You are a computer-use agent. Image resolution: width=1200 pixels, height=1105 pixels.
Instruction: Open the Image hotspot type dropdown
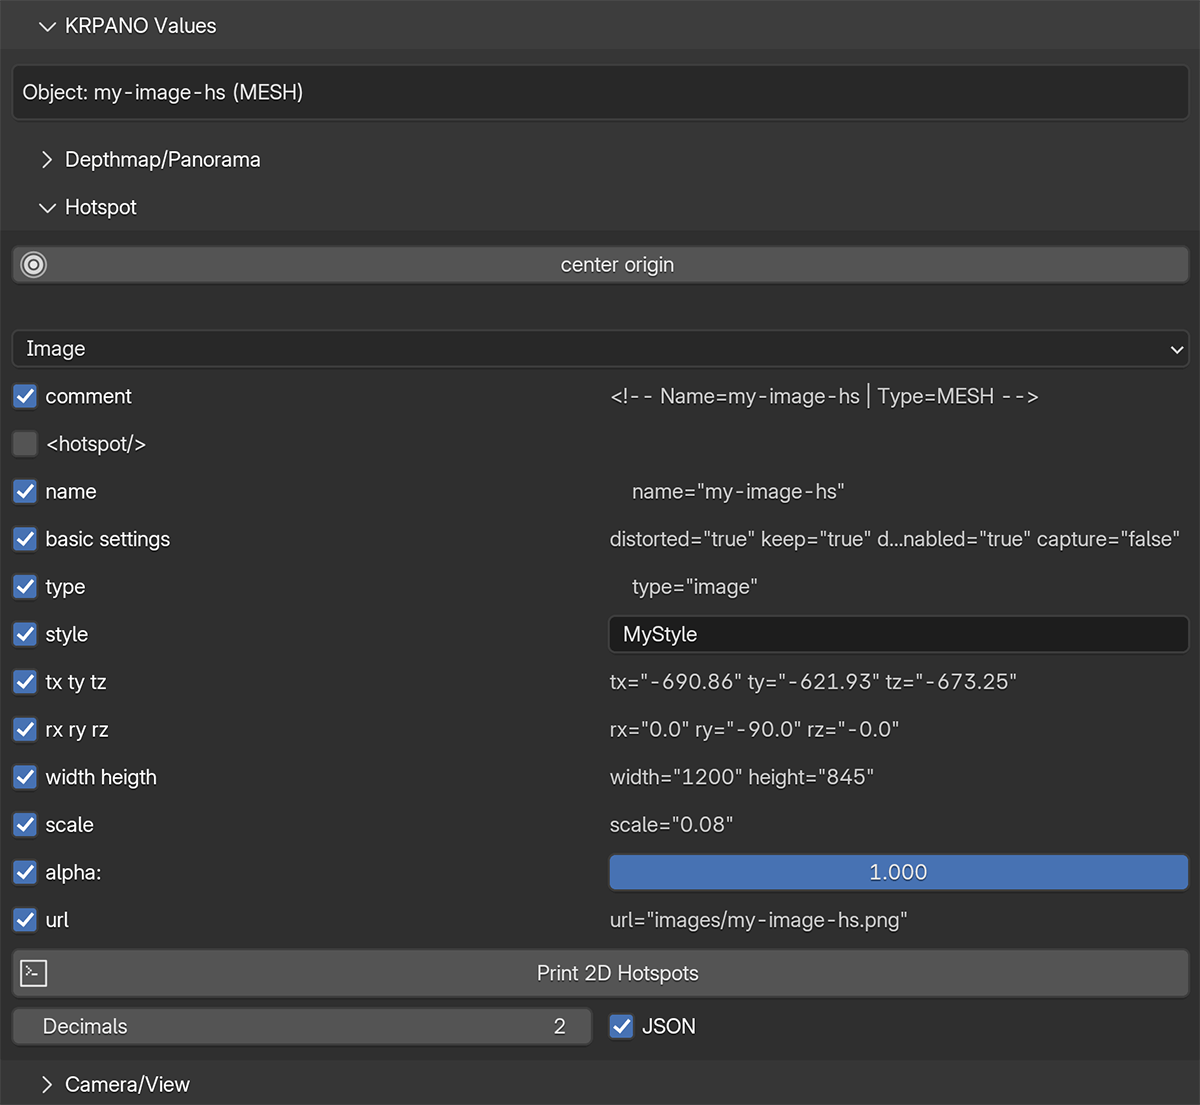pyautogui.click(x=600, y=349)
